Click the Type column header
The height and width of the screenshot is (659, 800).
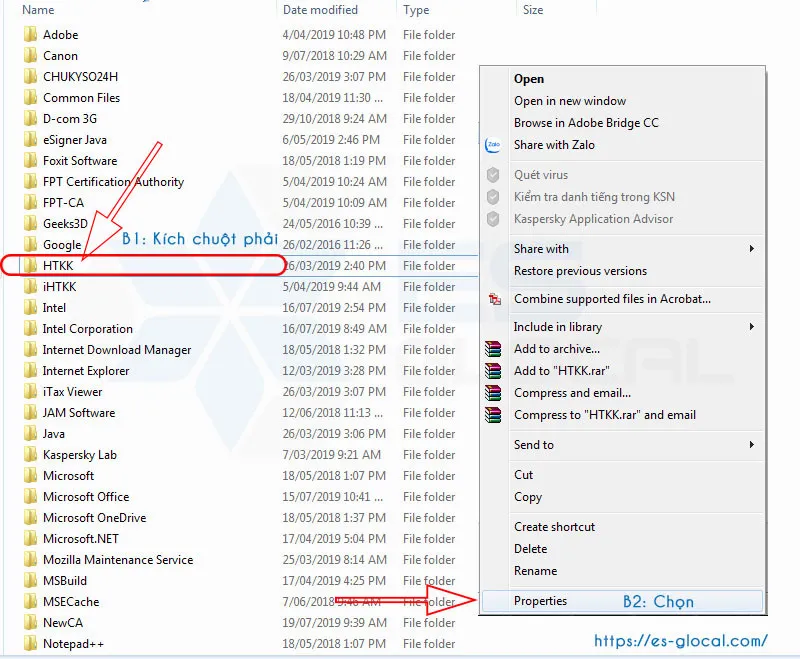[x=416, y=10]
